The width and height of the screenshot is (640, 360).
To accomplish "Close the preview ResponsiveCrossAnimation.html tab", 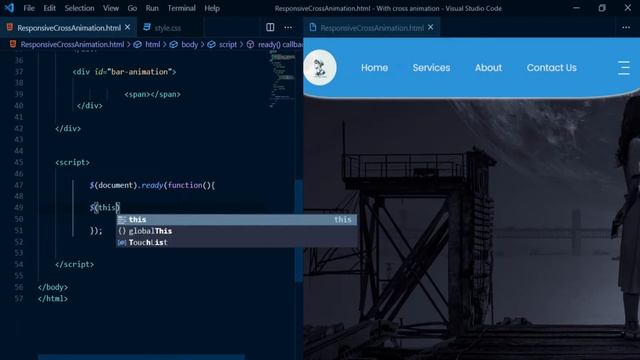I will pyautogui.click(x=431, y=27).
